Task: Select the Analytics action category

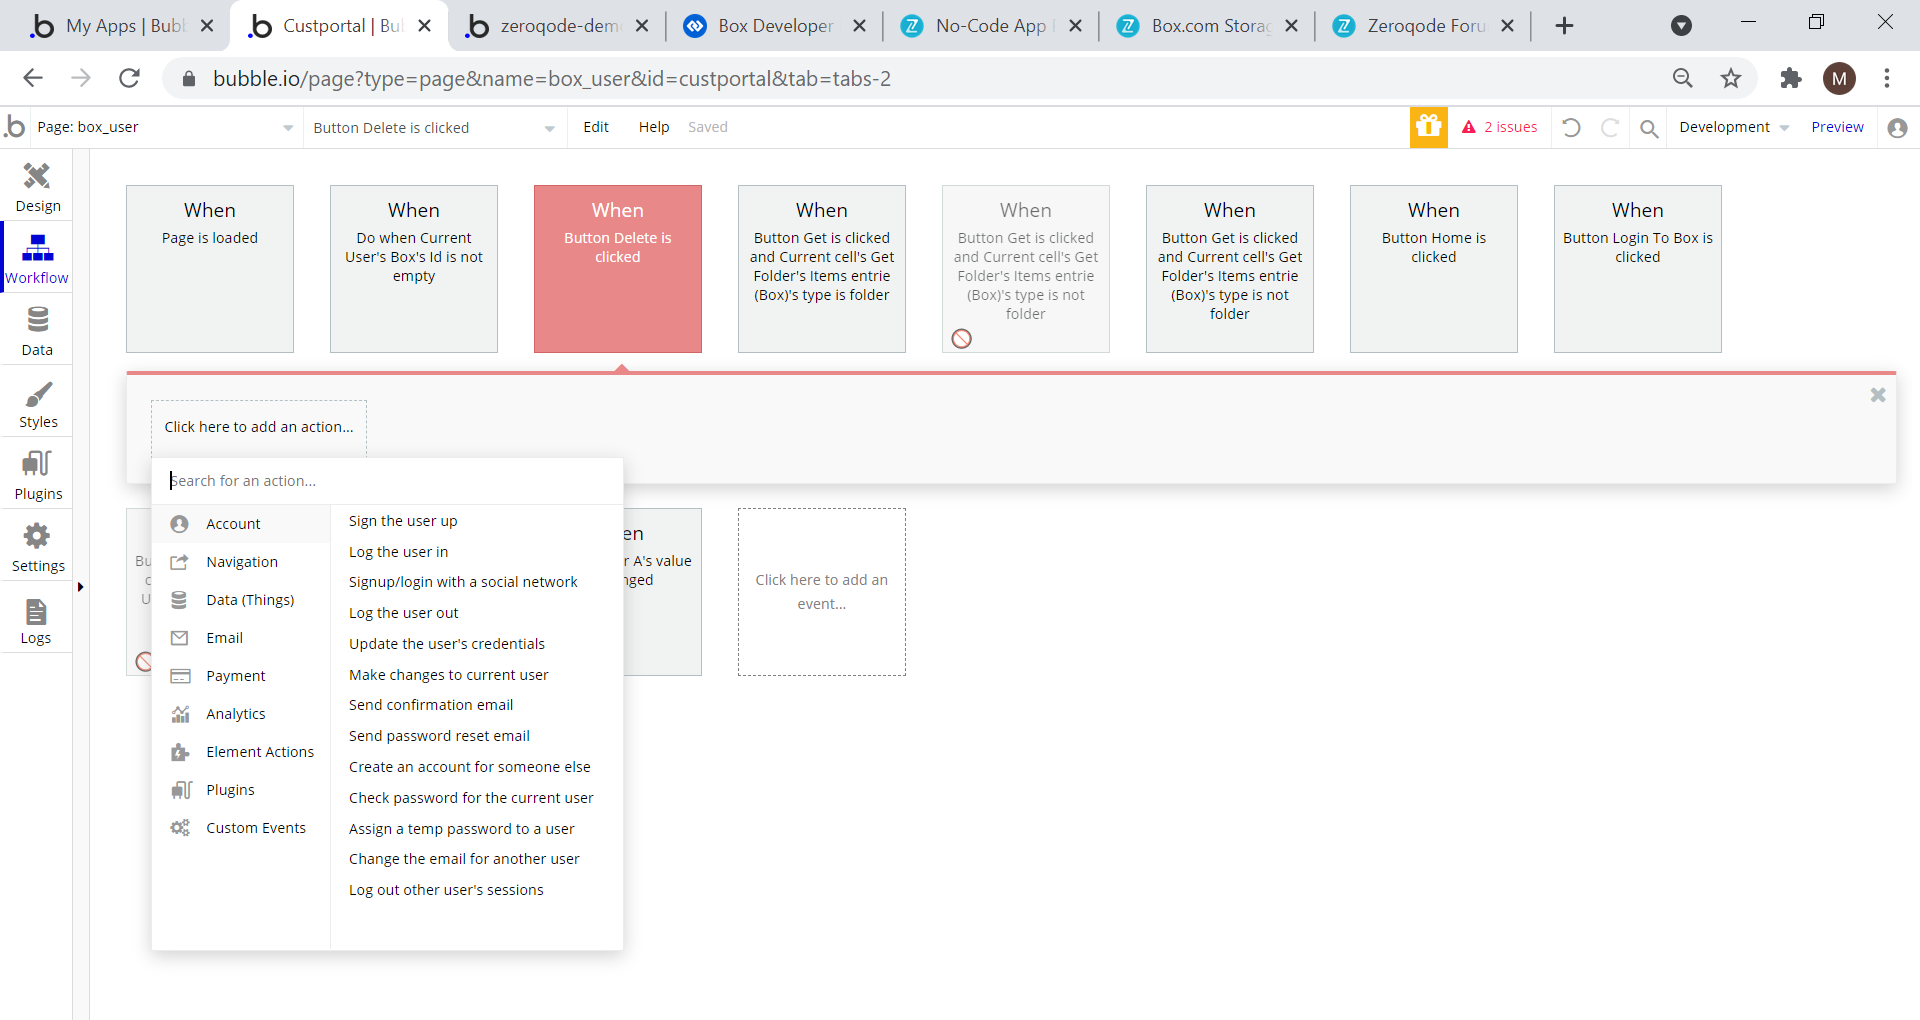Action: coord(241,714)
